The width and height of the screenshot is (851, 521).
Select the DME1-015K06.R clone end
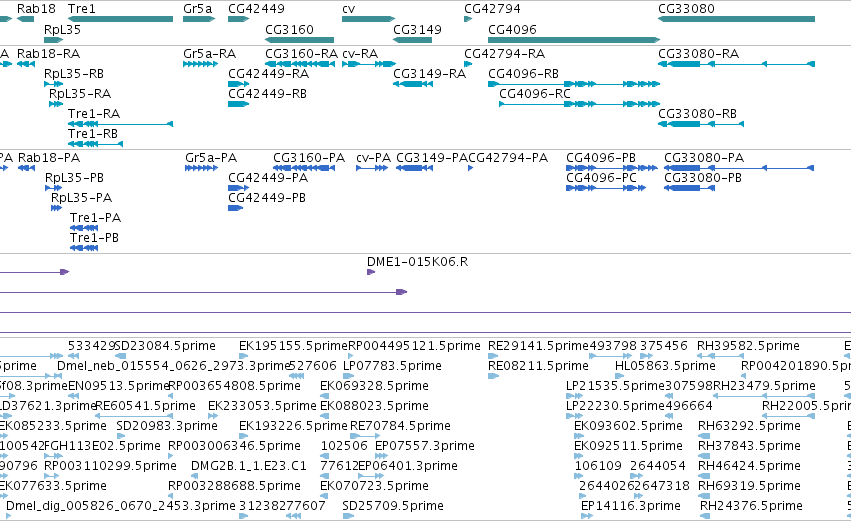click(371, 272)
